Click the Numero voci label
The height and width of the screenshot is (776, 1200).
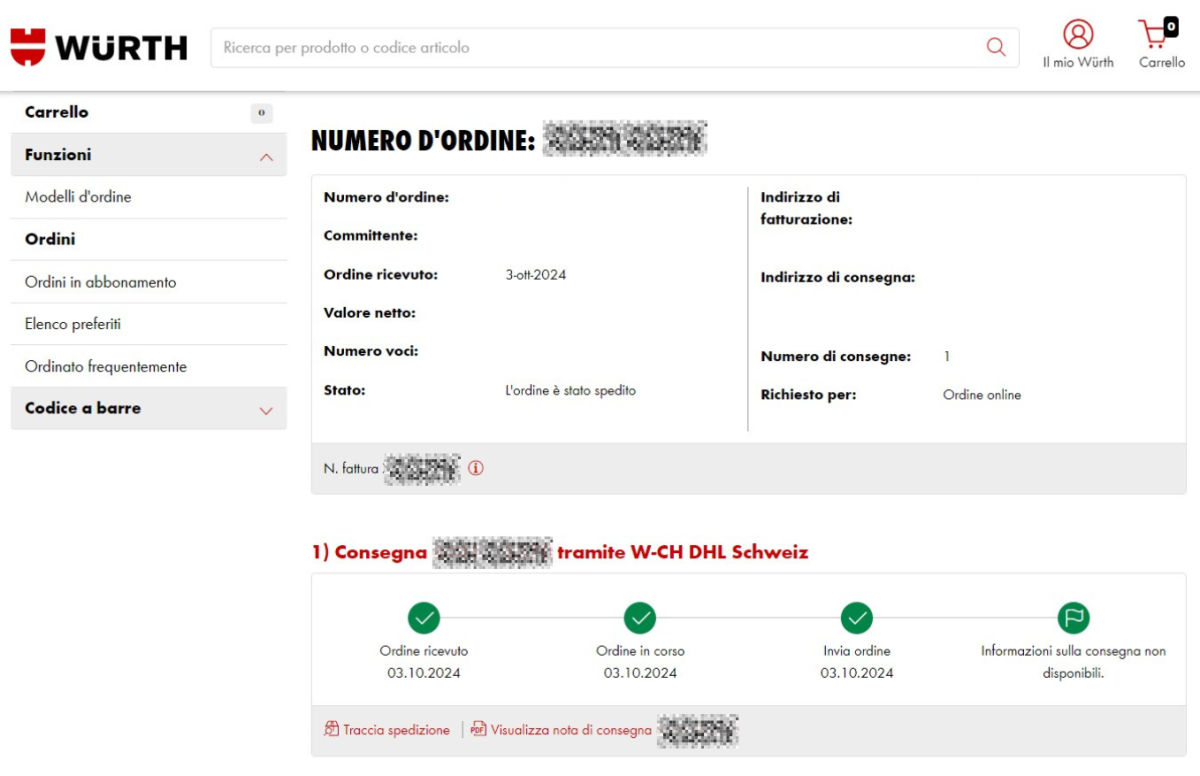pyautogui.click(x=371, y=351)
